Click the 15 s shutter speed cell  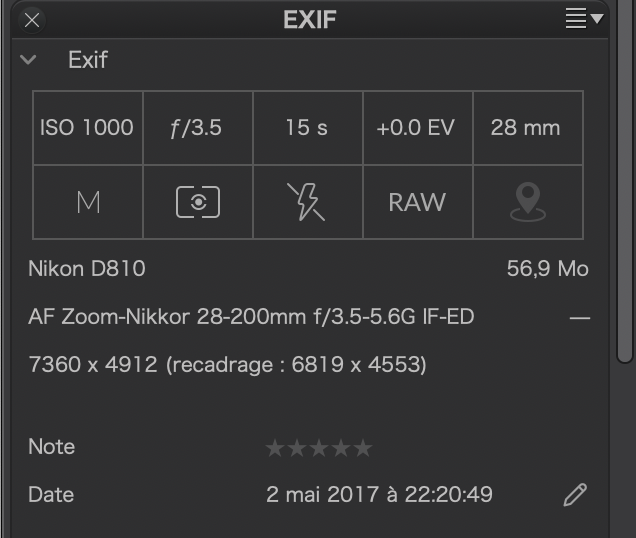(307, 128)
